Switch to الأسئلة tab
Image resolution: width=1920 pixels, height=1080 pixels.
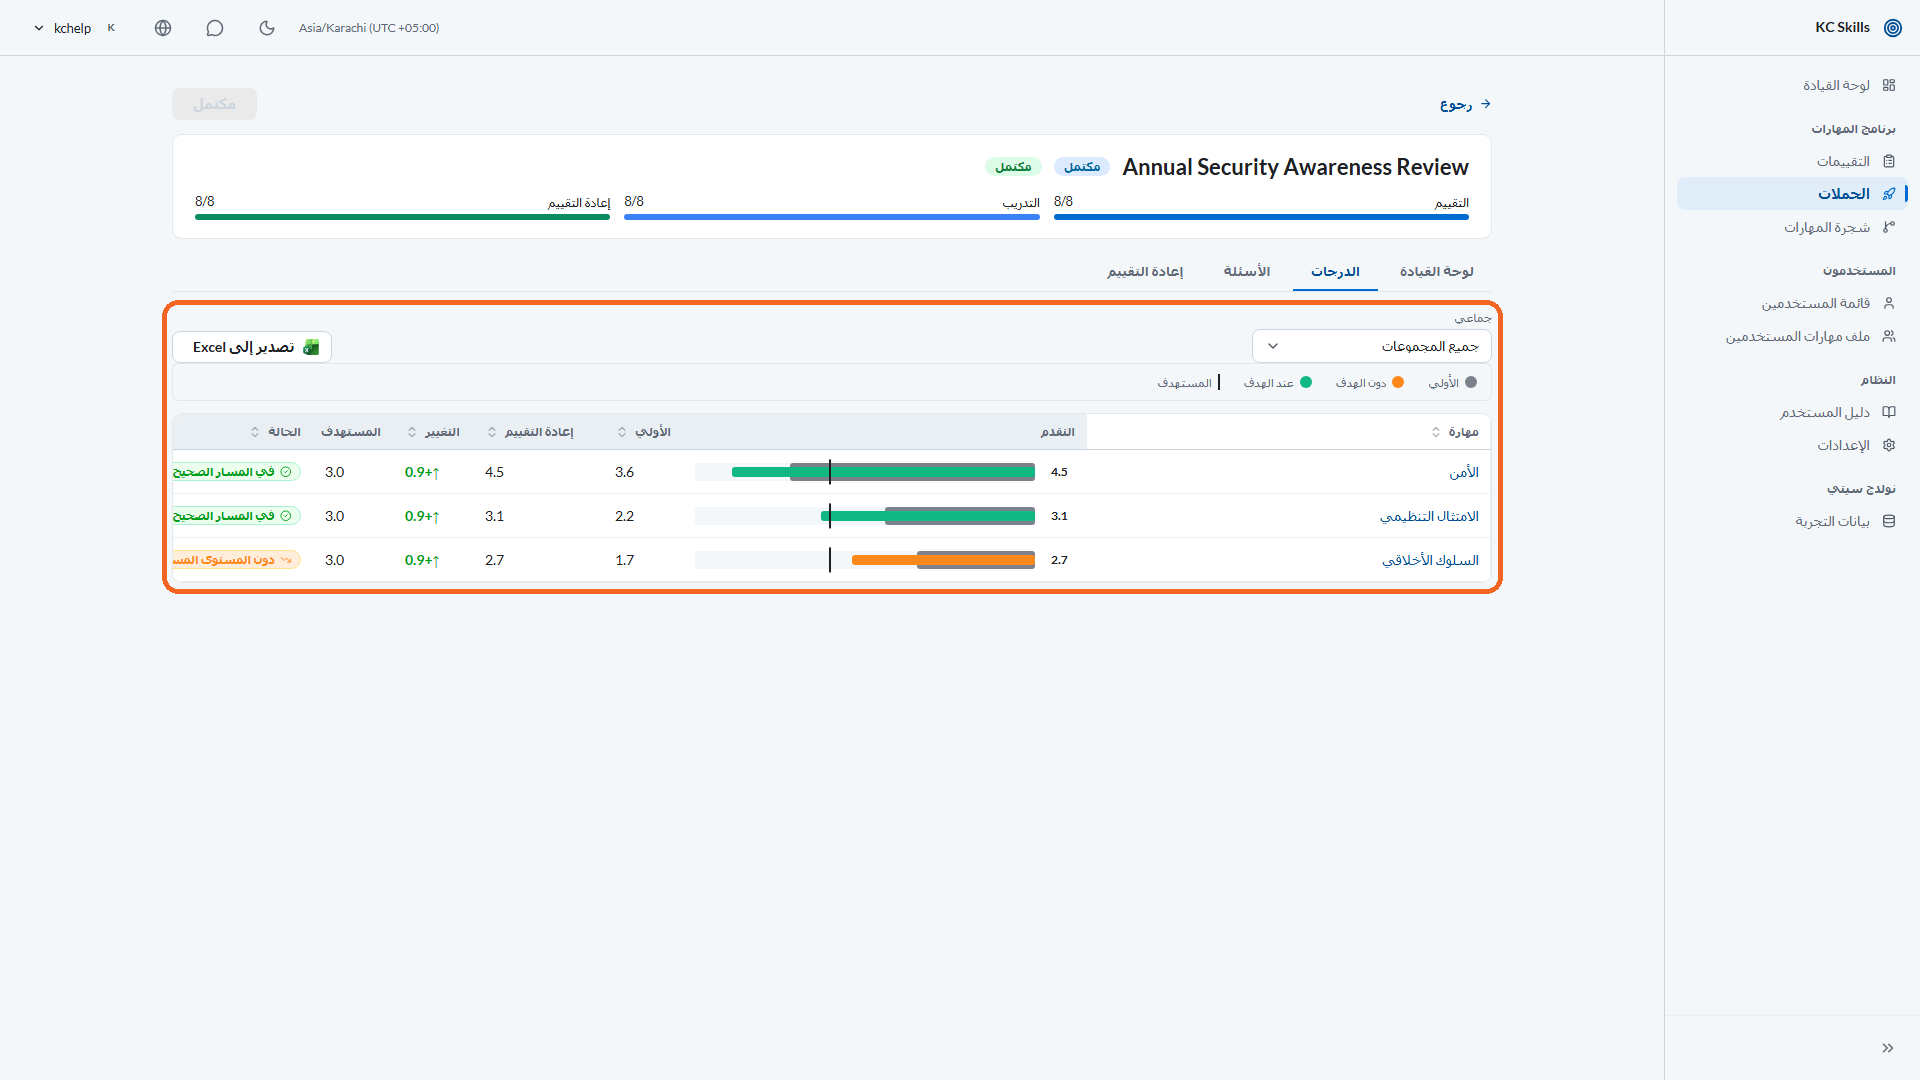click(x=1247, y=272)
